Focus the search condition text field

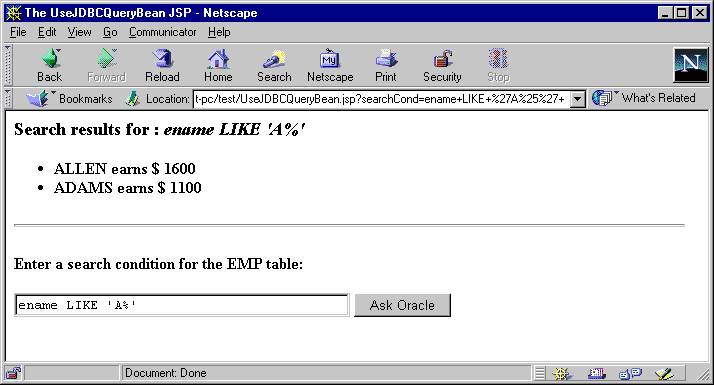(x=182, y=305)
